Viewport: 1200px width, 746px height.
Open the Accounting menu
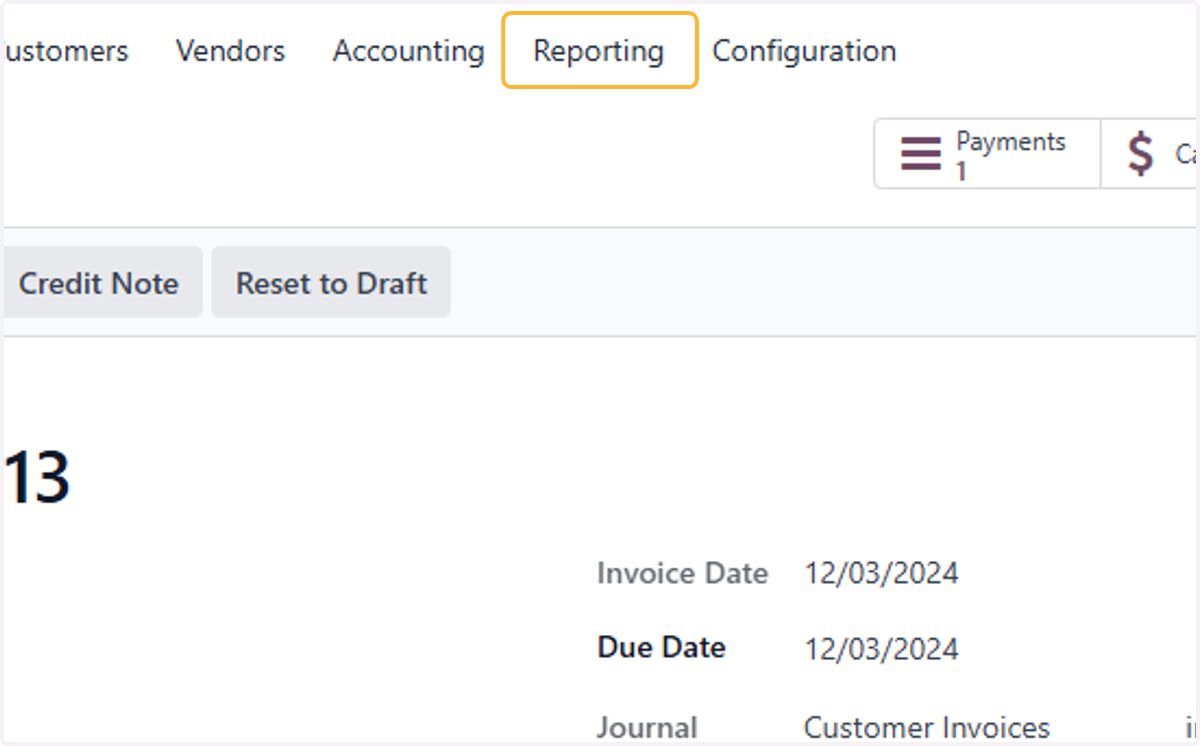pos(408,51)
